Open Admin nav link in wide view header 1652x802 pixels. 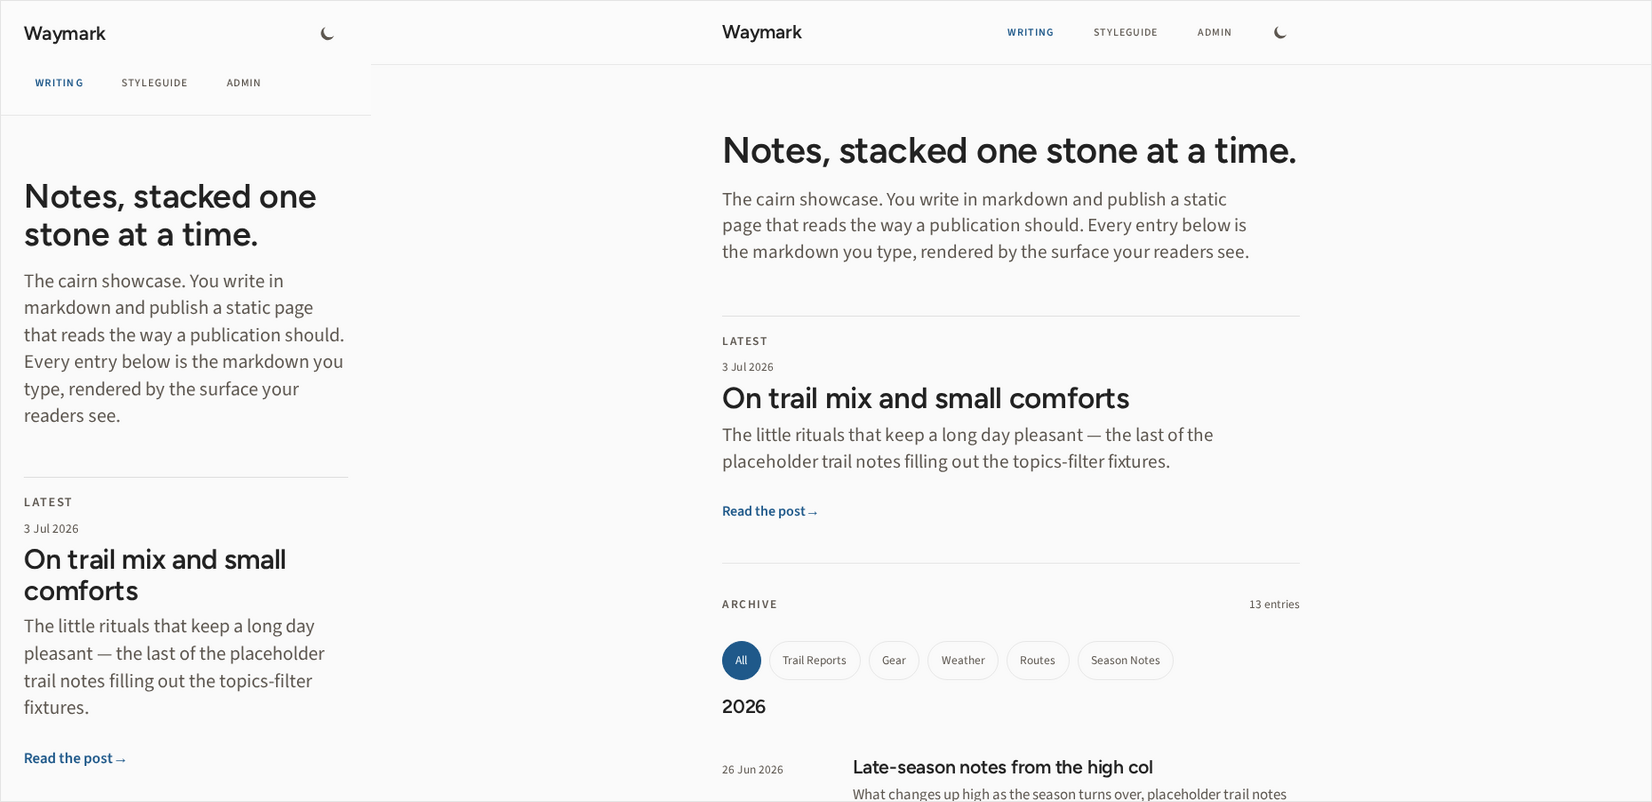(1214, 33)
